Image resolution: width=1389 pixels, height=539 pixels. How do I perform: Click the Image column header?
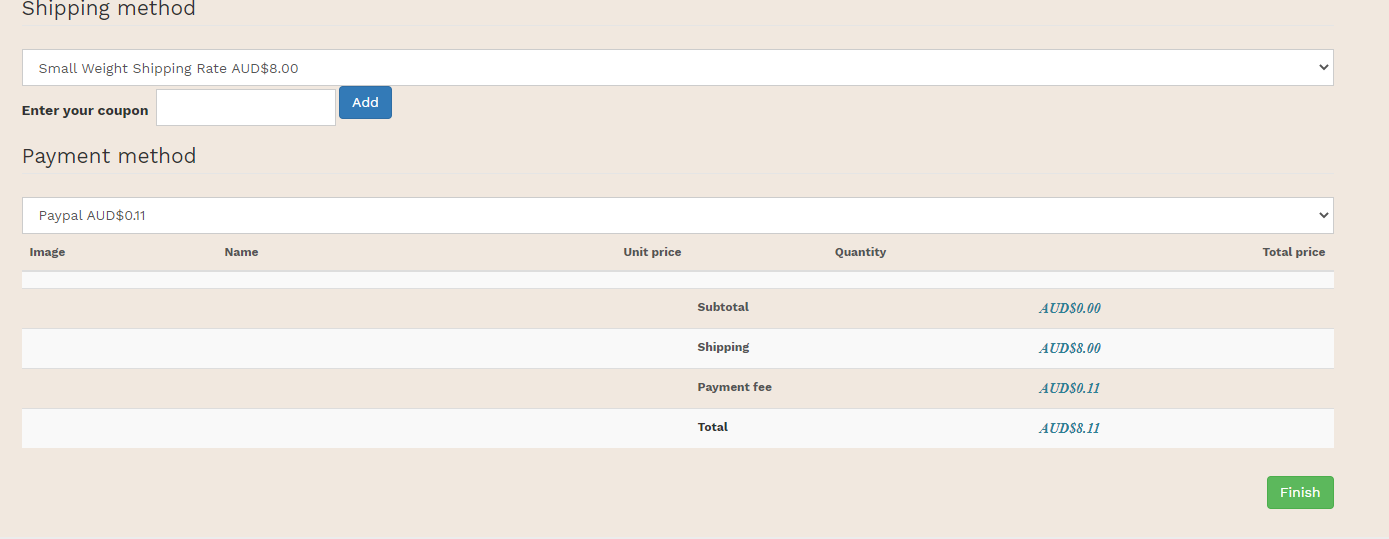pyautogui.click(x=47, y=252)
